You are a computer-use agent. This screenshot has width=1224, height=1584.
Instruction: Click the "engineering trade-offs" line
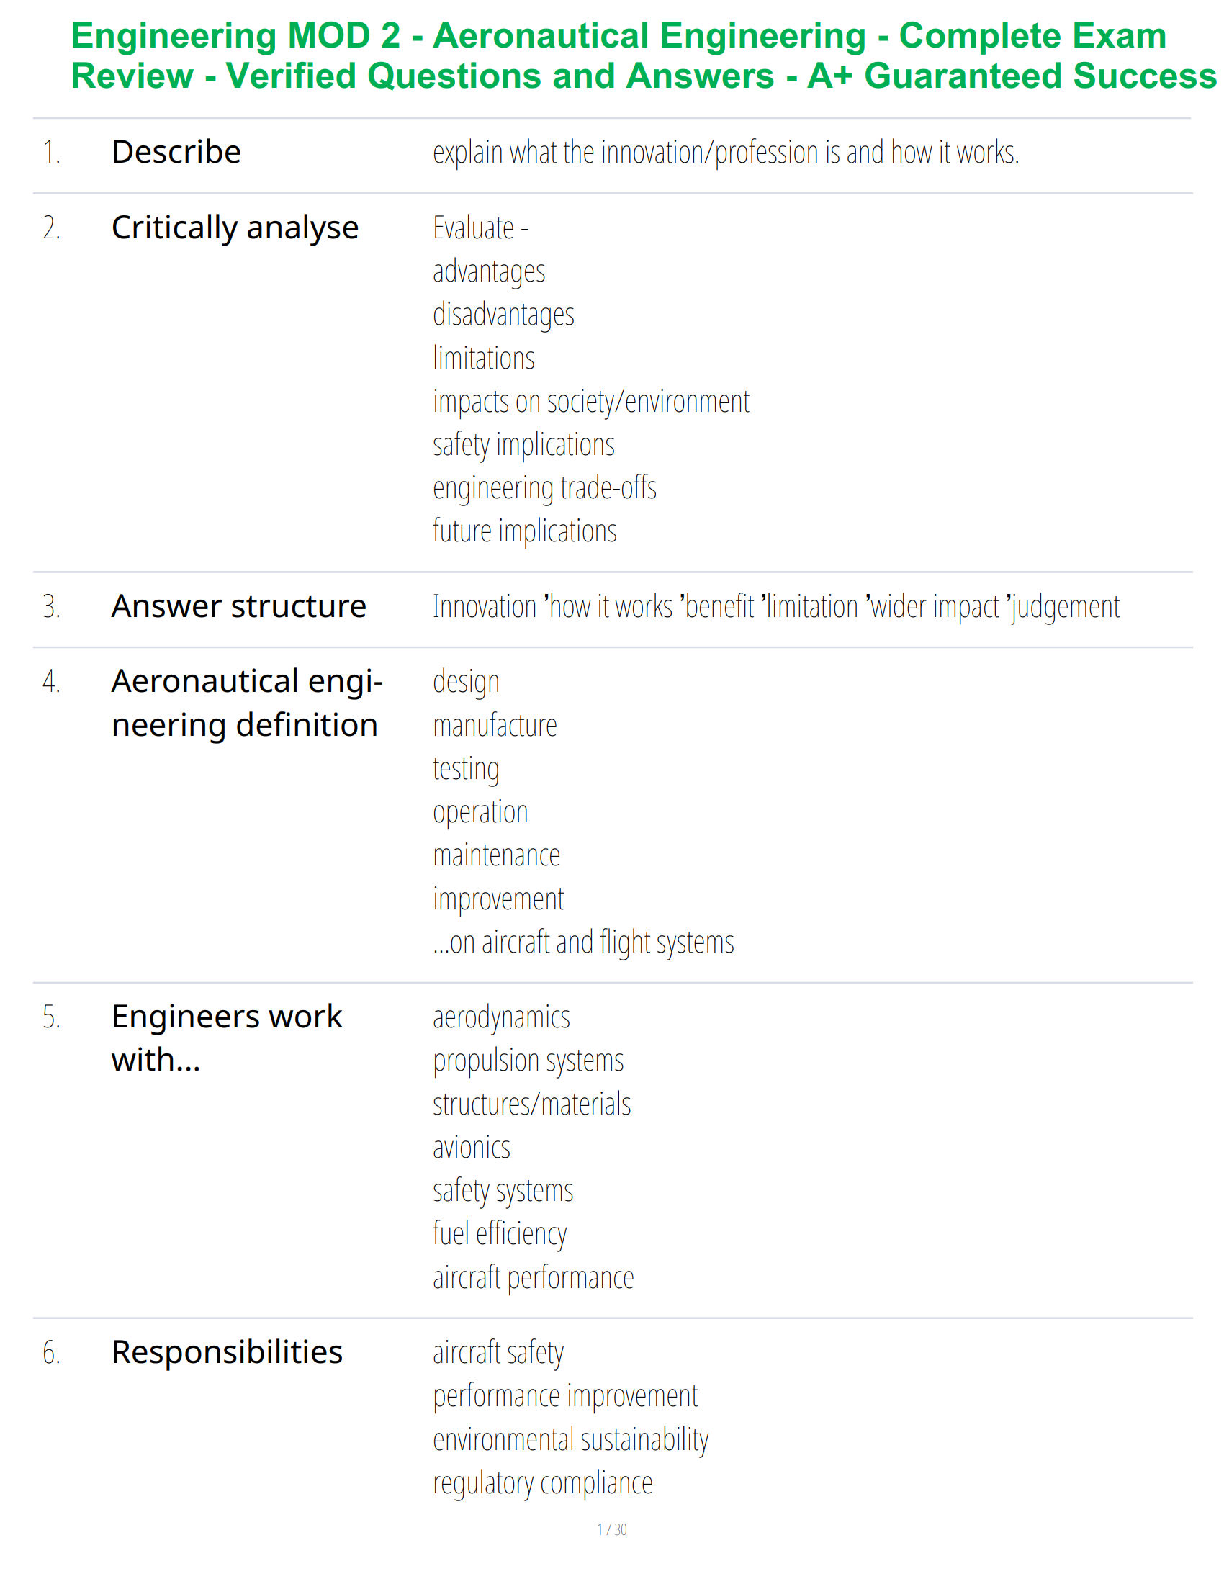(545, 488)
